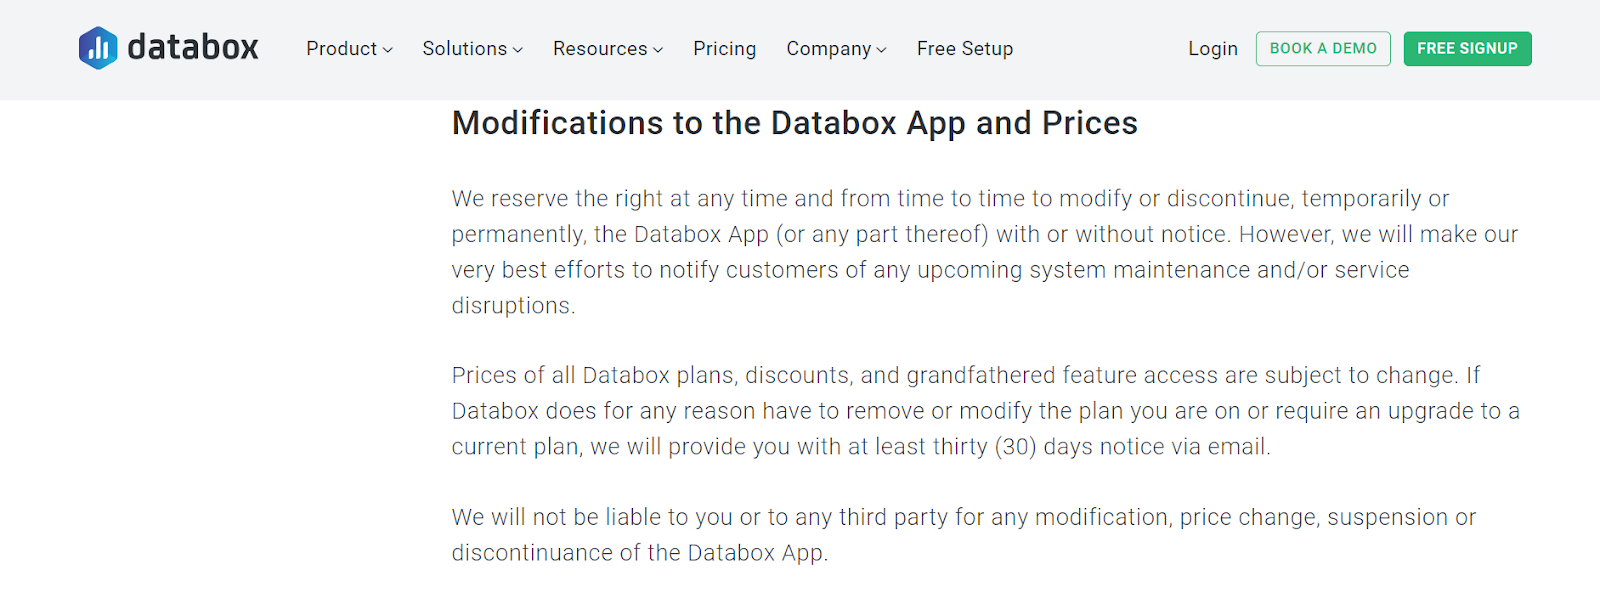Click the databox wordmark text
1600x598 pixels.
point(193,48)
